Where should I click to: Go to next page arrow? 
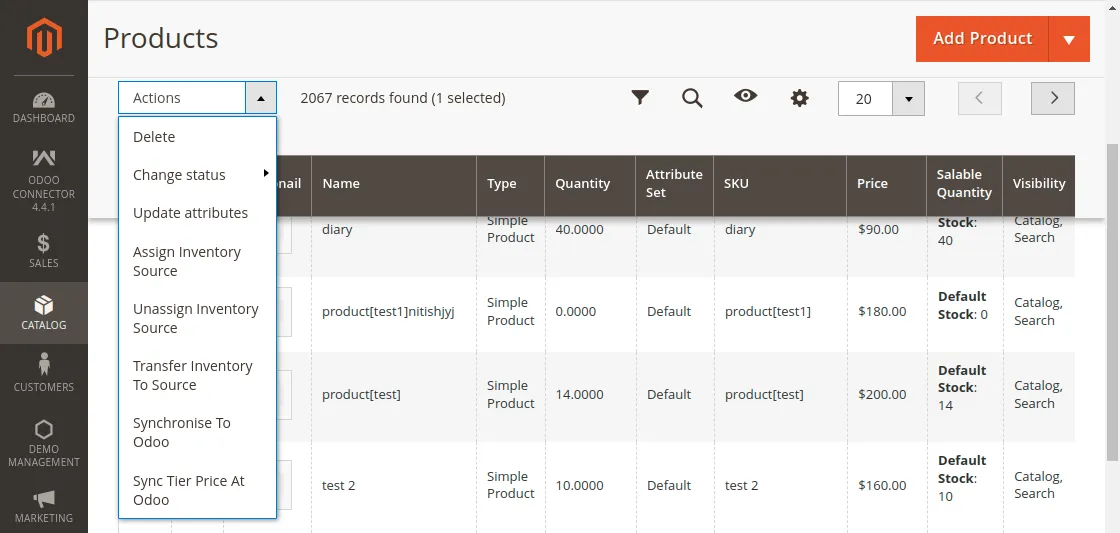coord(1053,98)
